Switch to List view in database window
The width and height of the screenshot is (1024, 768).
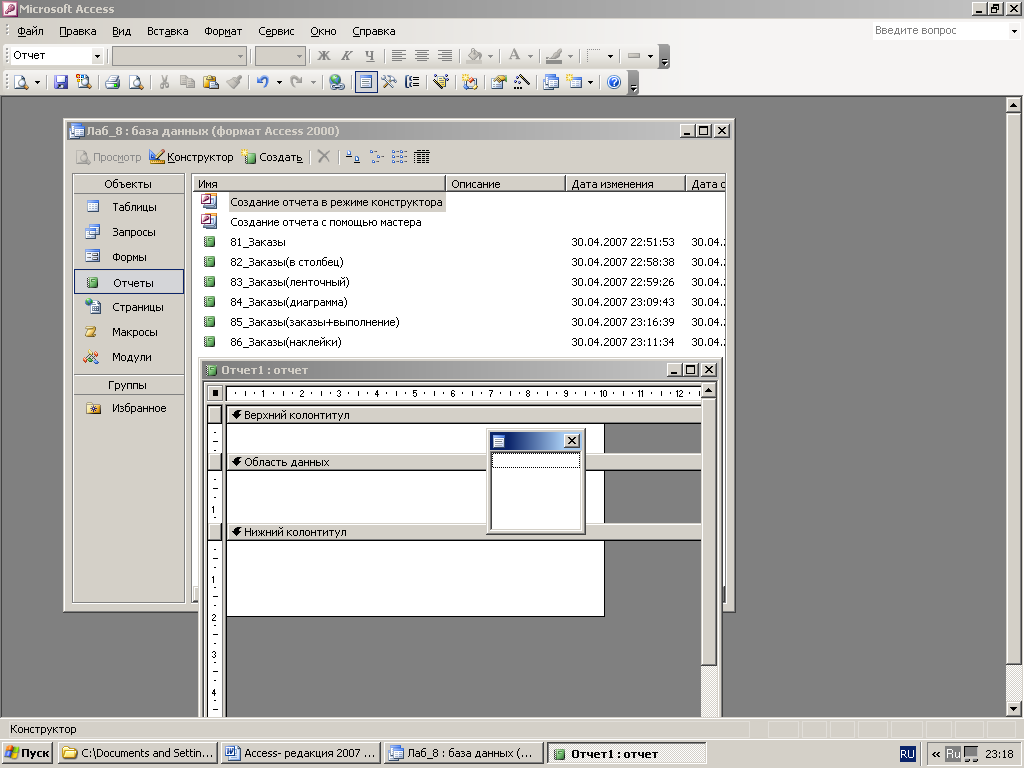pyautogui.click(x=399, y=157)
